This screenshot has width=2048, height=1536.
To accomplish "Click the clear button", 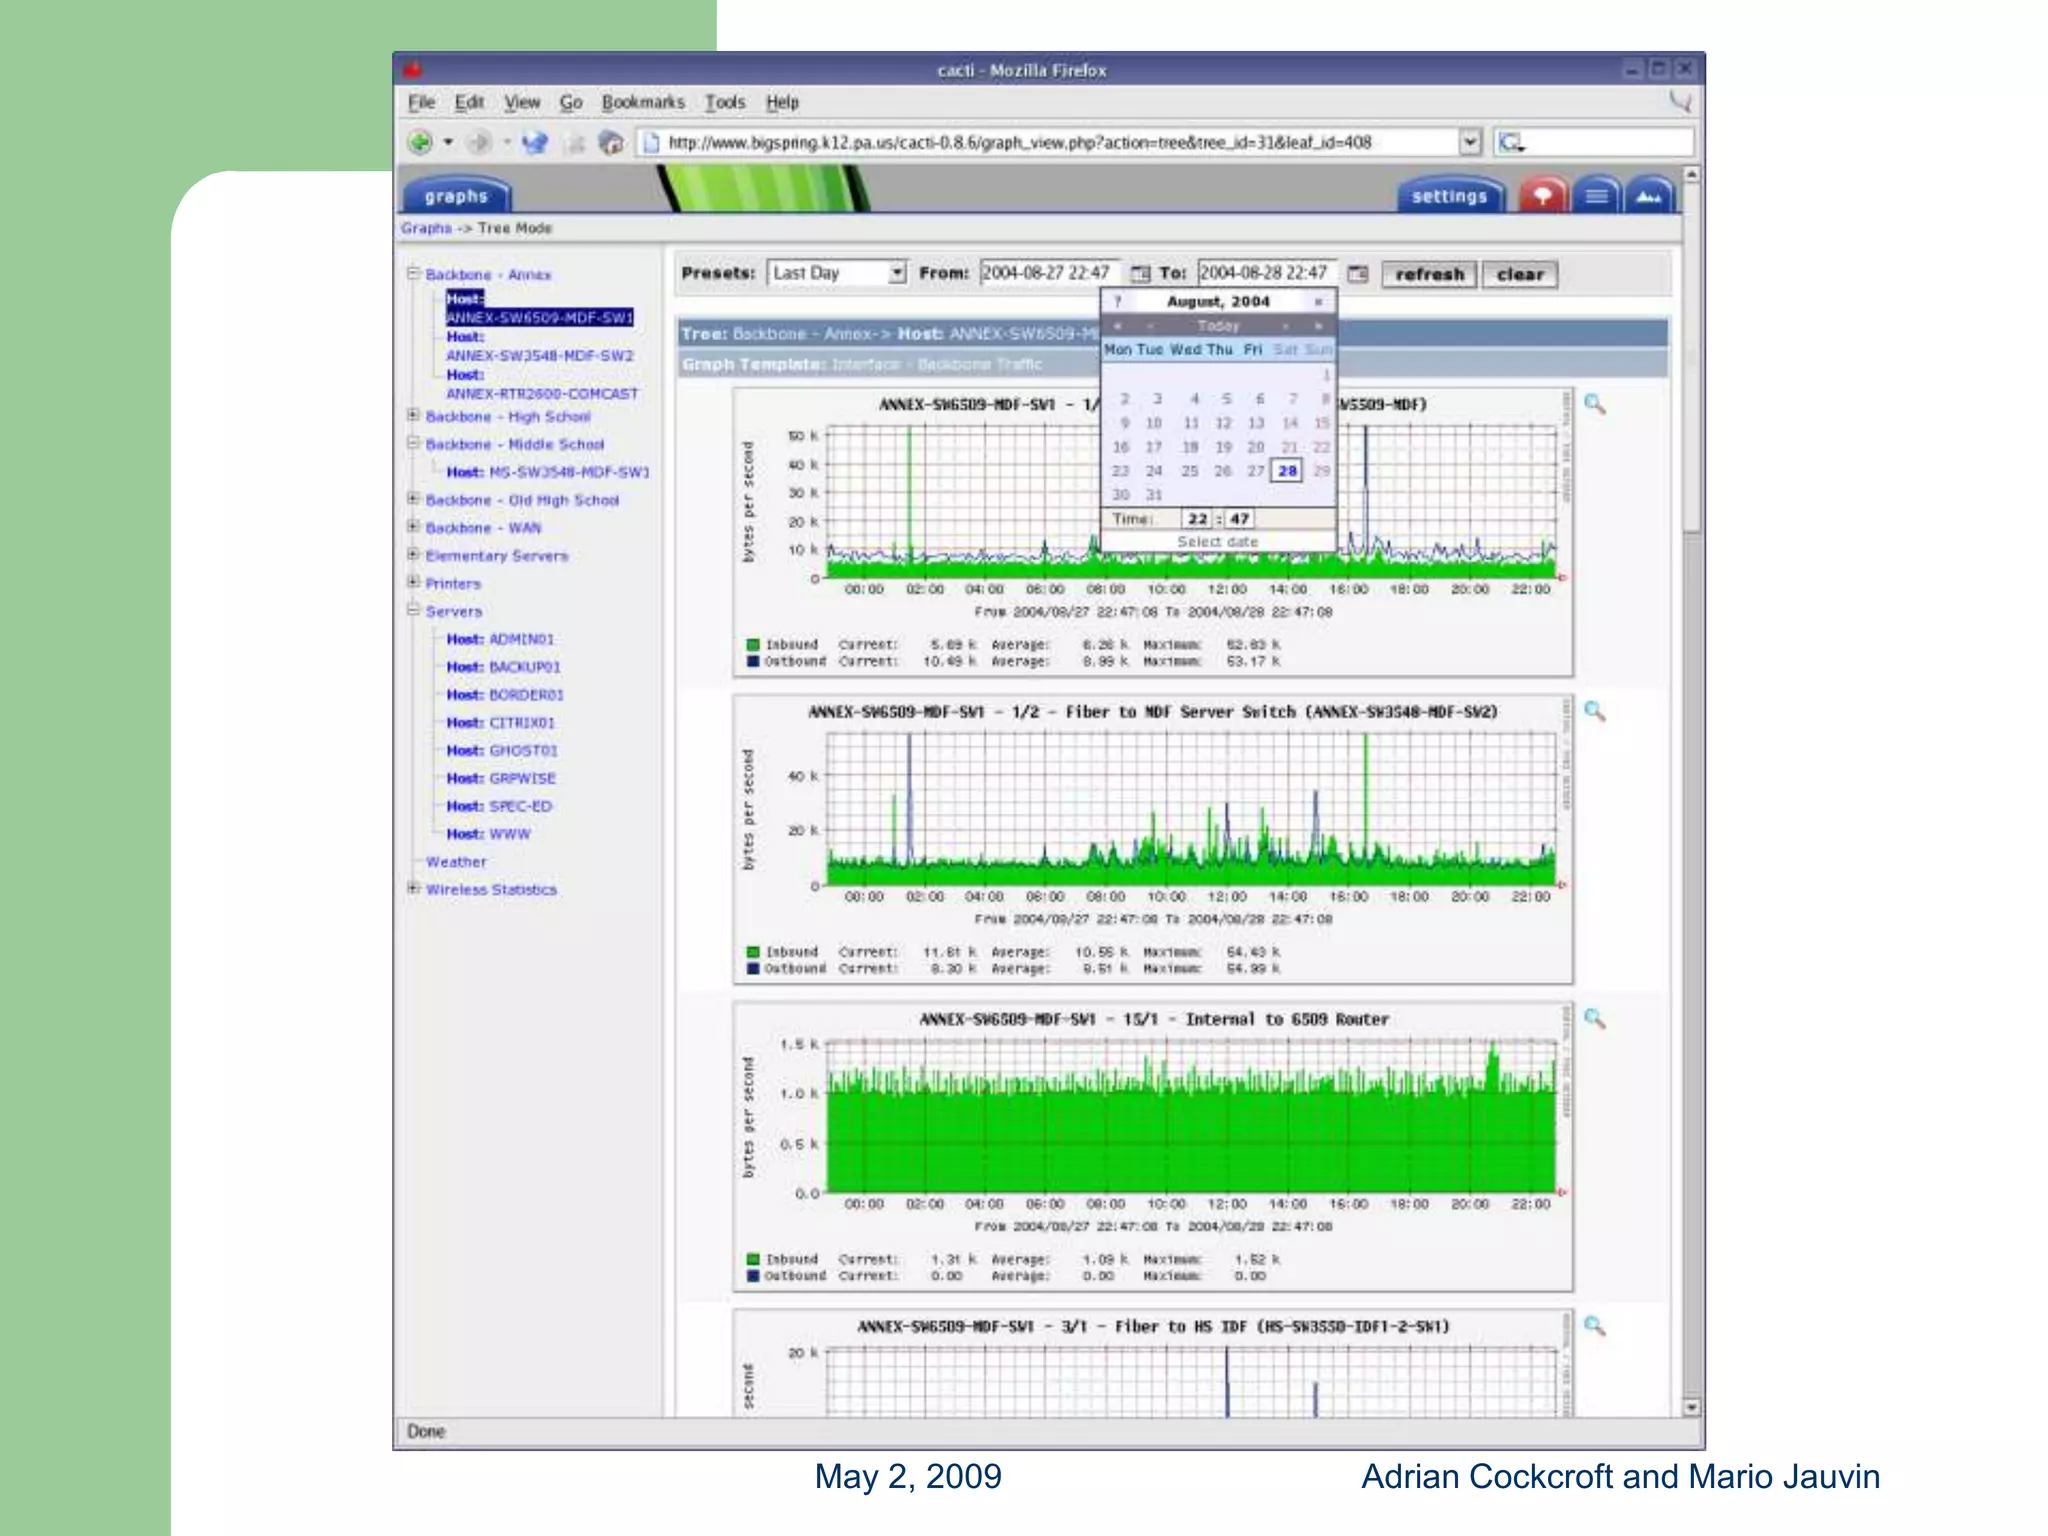I will tap(1520, 274).
